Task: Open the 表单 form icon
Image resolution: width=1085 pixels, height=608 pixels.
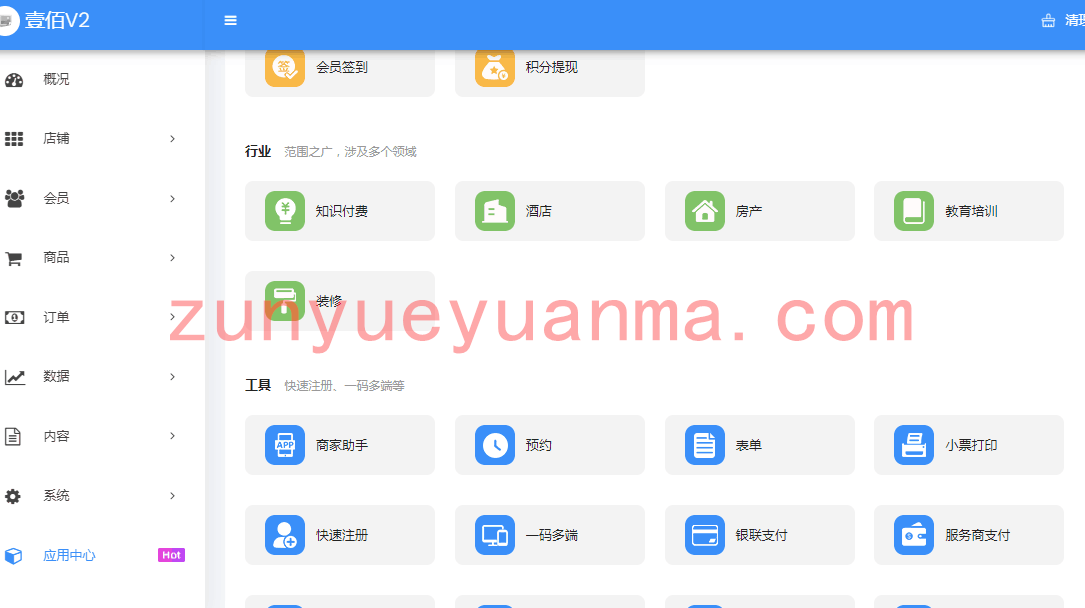Action: pyautogui.click(x=705, y=445)
